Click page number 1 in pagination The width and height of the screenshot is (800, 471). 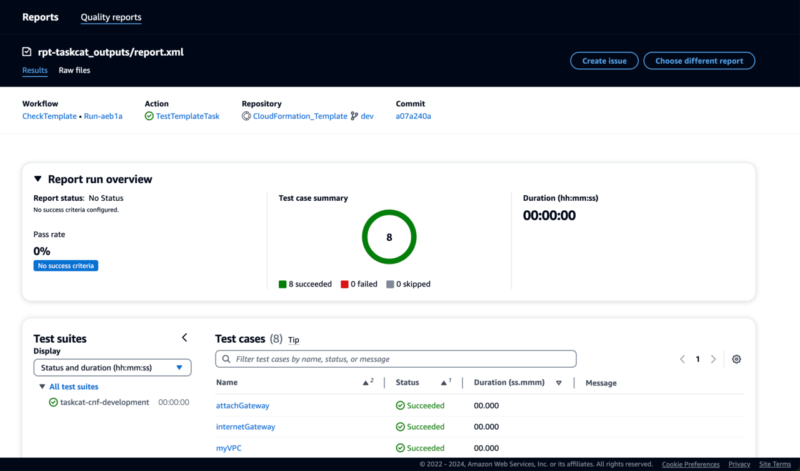click(x=697, y=359)
